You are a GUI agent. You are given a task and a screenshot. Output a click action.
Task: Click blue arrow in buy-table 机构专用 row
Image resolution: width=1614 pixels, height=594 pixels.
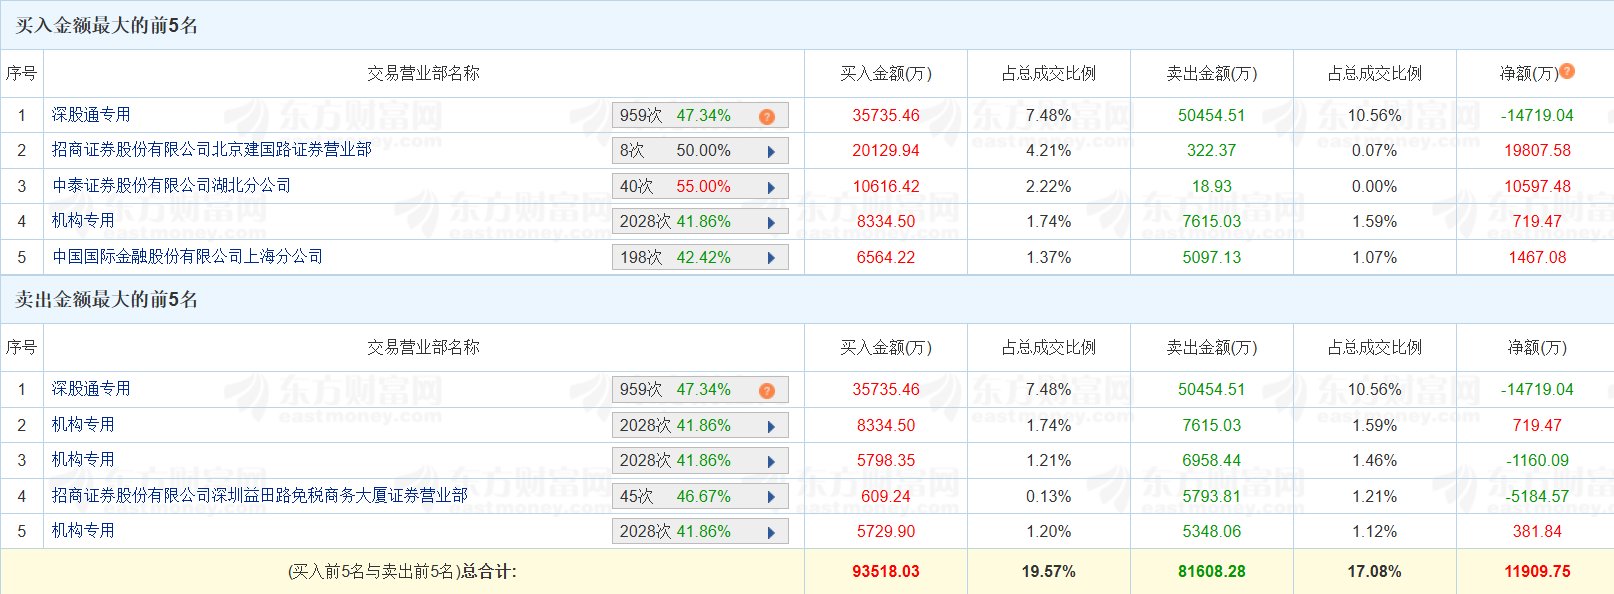click(x=771, y=222)
